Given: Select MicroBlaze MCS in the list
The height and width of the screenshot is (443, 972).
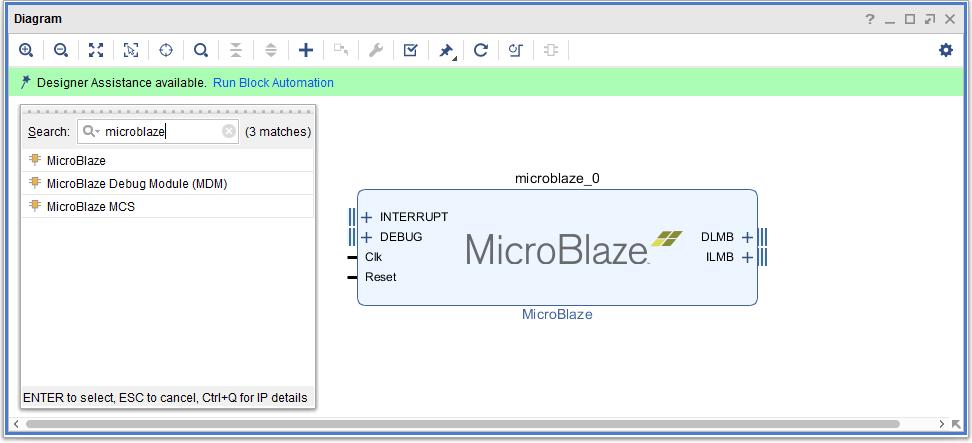Looking at the screenshot, I should (167, 206).
